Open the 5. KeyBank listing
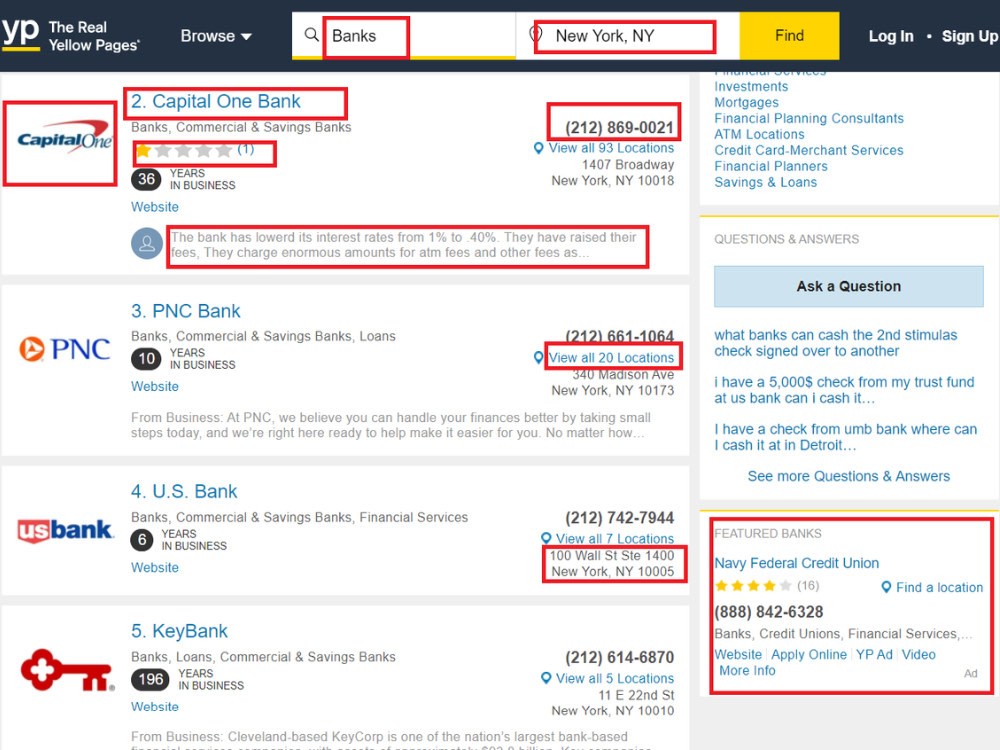 [x=179, y=631]
